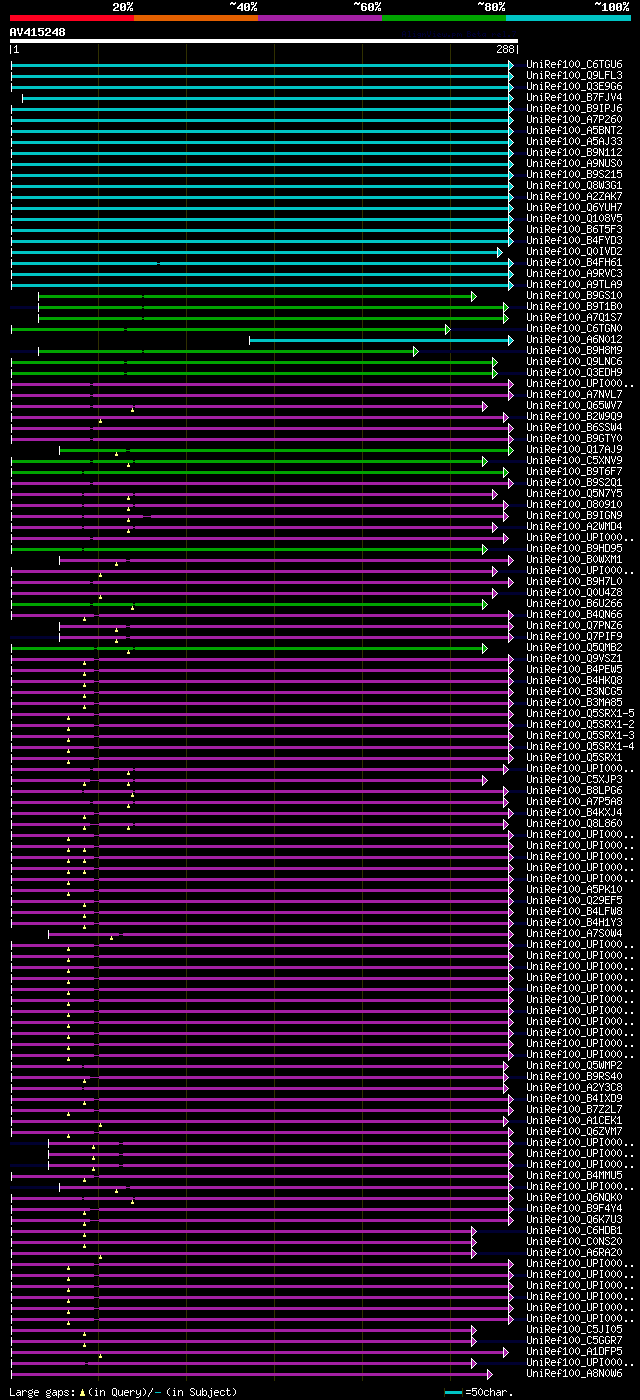Click the orange ~40% identity legend swatch

click(x=195, y=18)
